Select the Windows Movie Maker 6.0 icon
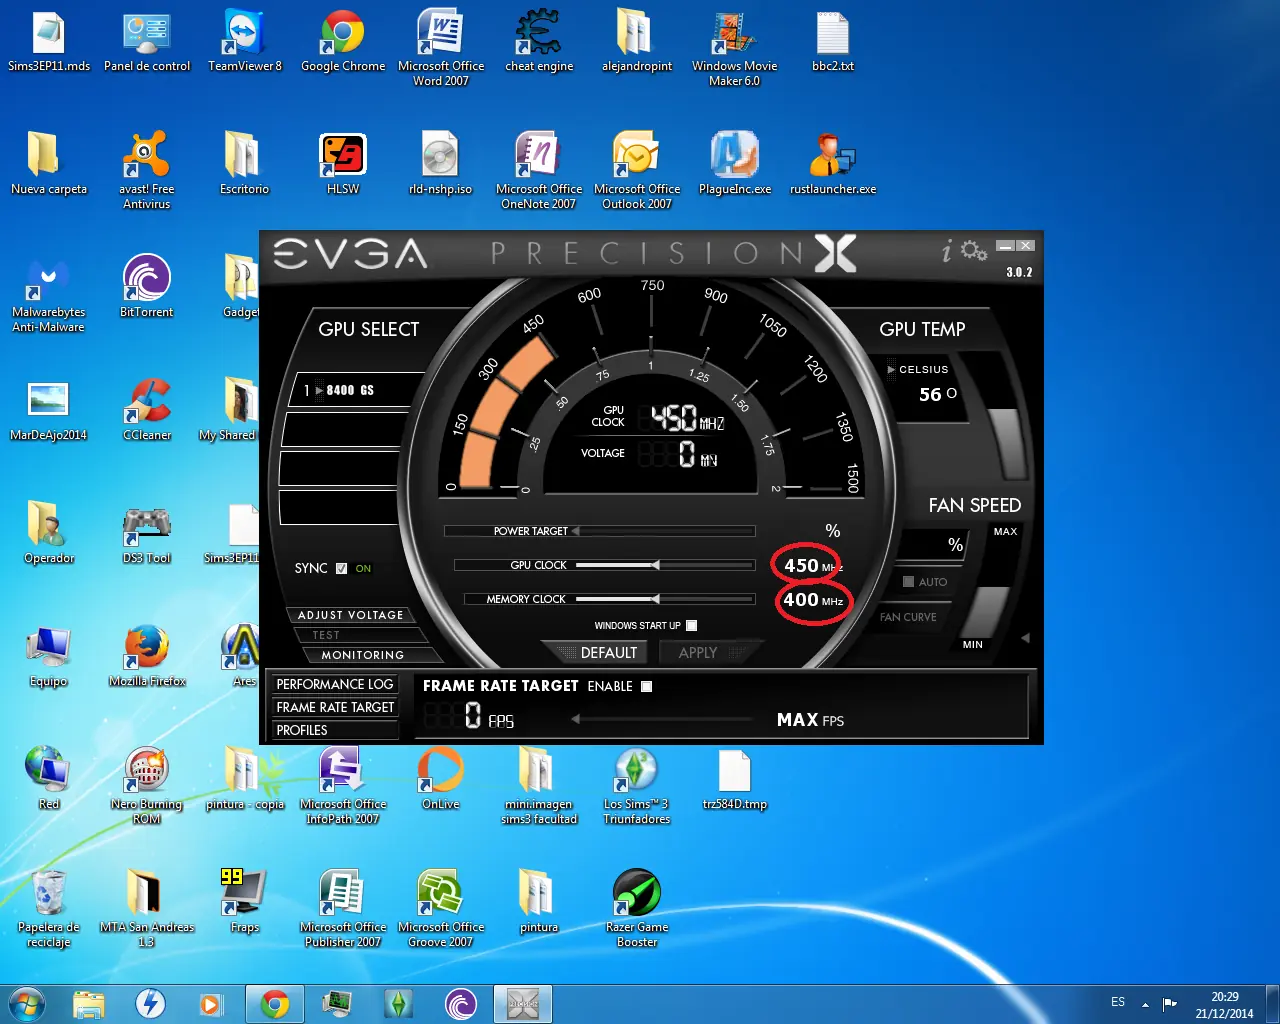Image resolution: width=1280 pixels, height=1024 pixels. point(734,48)
